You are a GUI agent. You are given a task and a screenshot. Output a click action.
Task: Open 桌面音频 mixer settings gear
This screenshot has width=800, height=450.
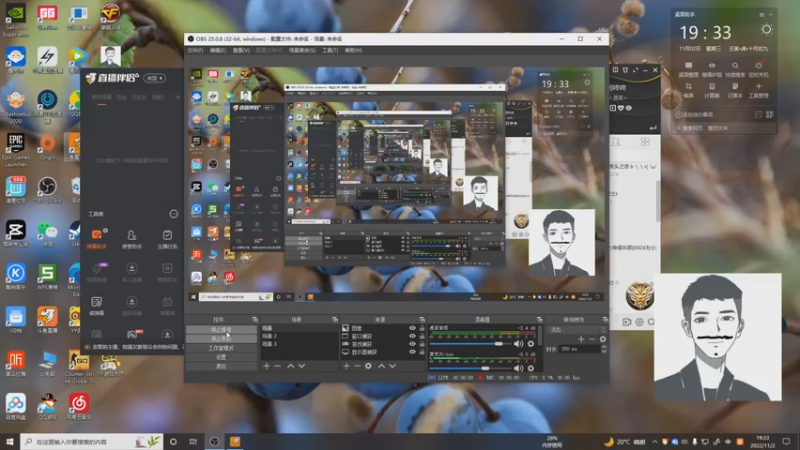coord(531,344)
